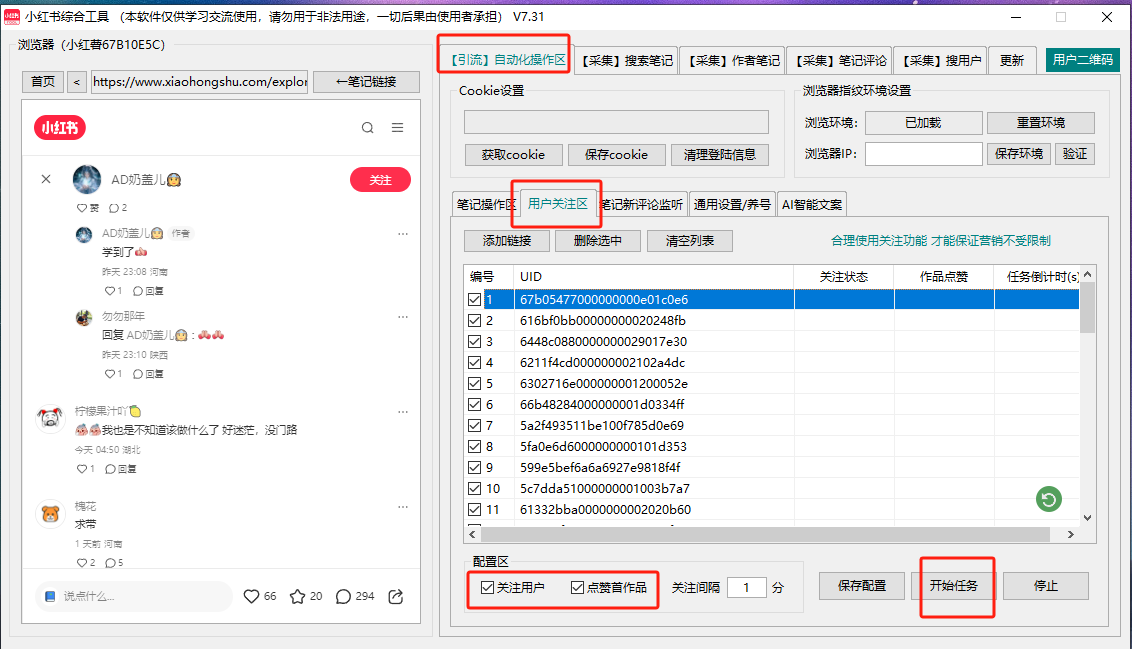Click the red 小红书 logo
Image resolution: width=1132 pixels, height=649 pixels.
tap(60, 128)
